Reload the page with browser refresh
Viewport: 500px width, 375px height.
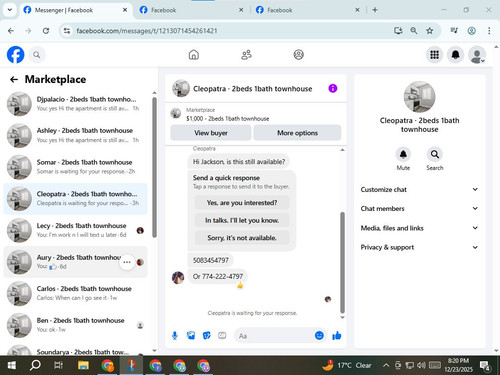[x=46, y=31]
